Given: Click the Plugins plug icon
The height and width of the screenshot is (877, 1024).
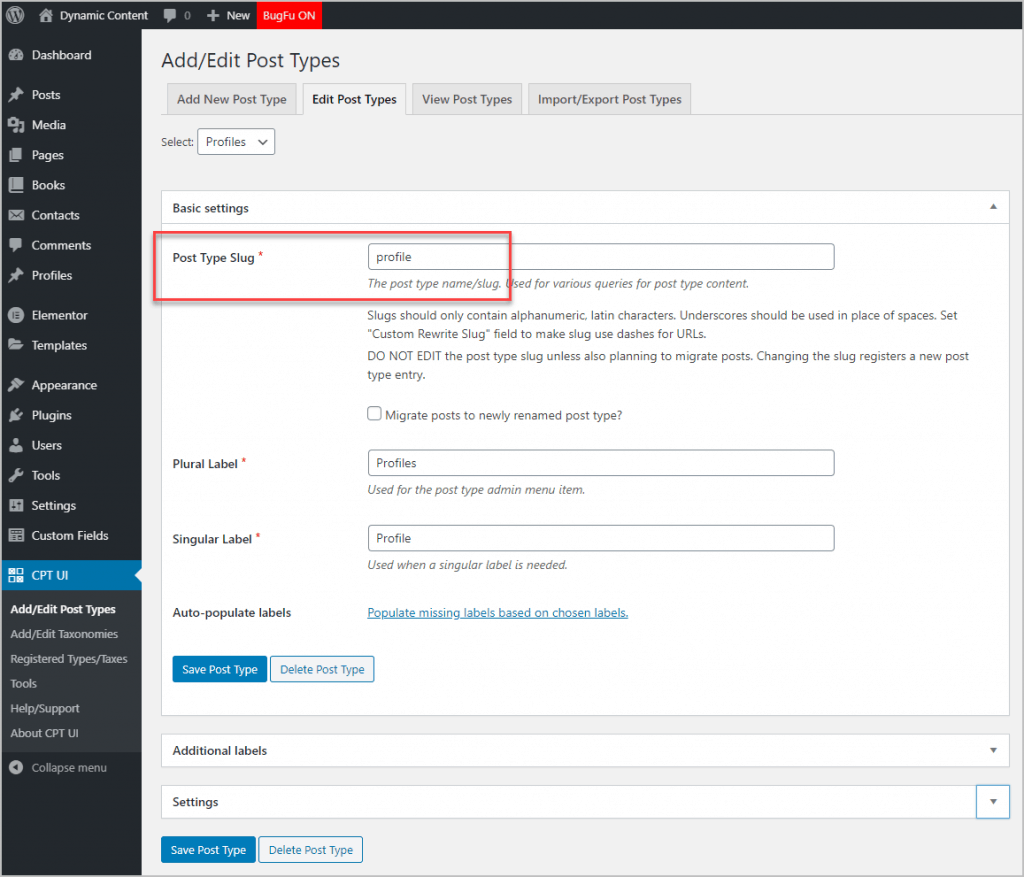Looking at the screenshot, I should 16,415.
